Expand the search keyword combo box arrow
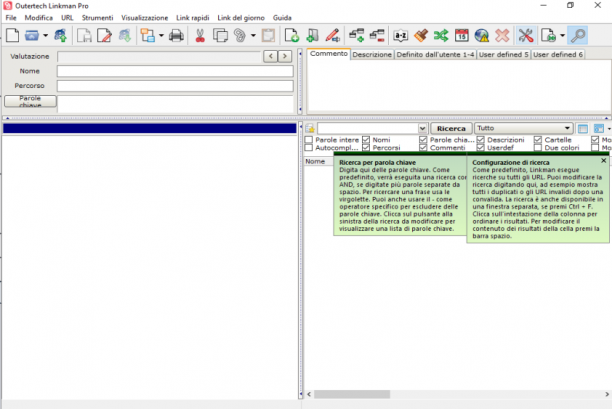The width and height of the screenshot is (612, 409). click(422, 128)
